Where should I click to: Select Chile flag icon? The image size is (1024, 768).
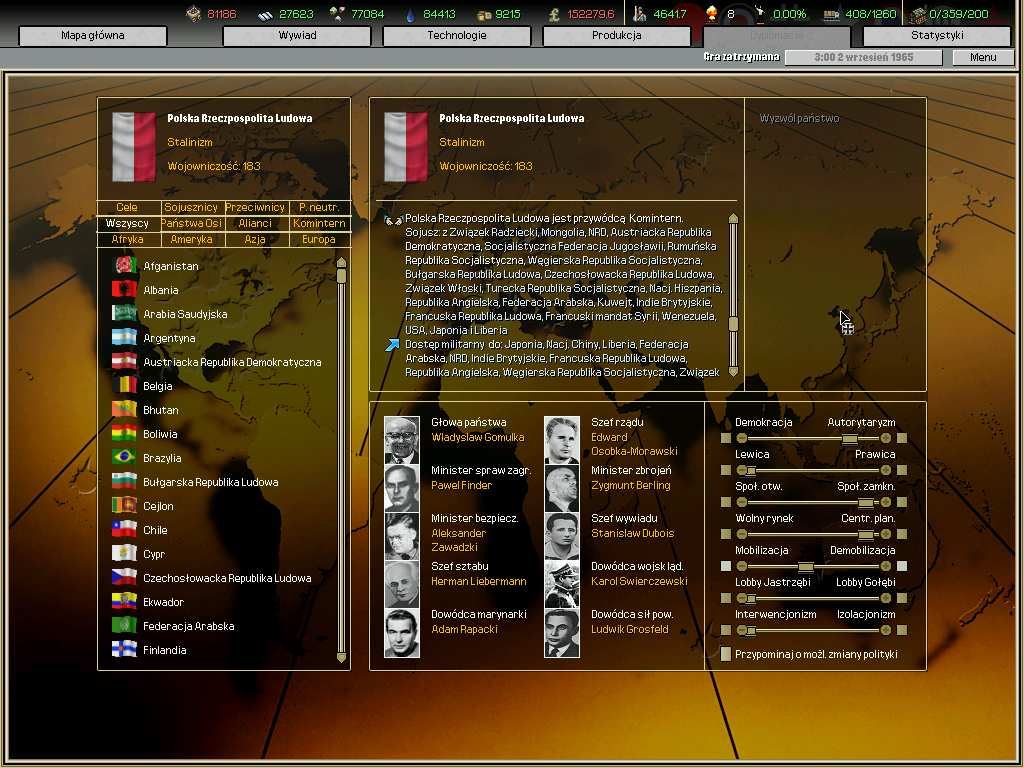point(124,529)
